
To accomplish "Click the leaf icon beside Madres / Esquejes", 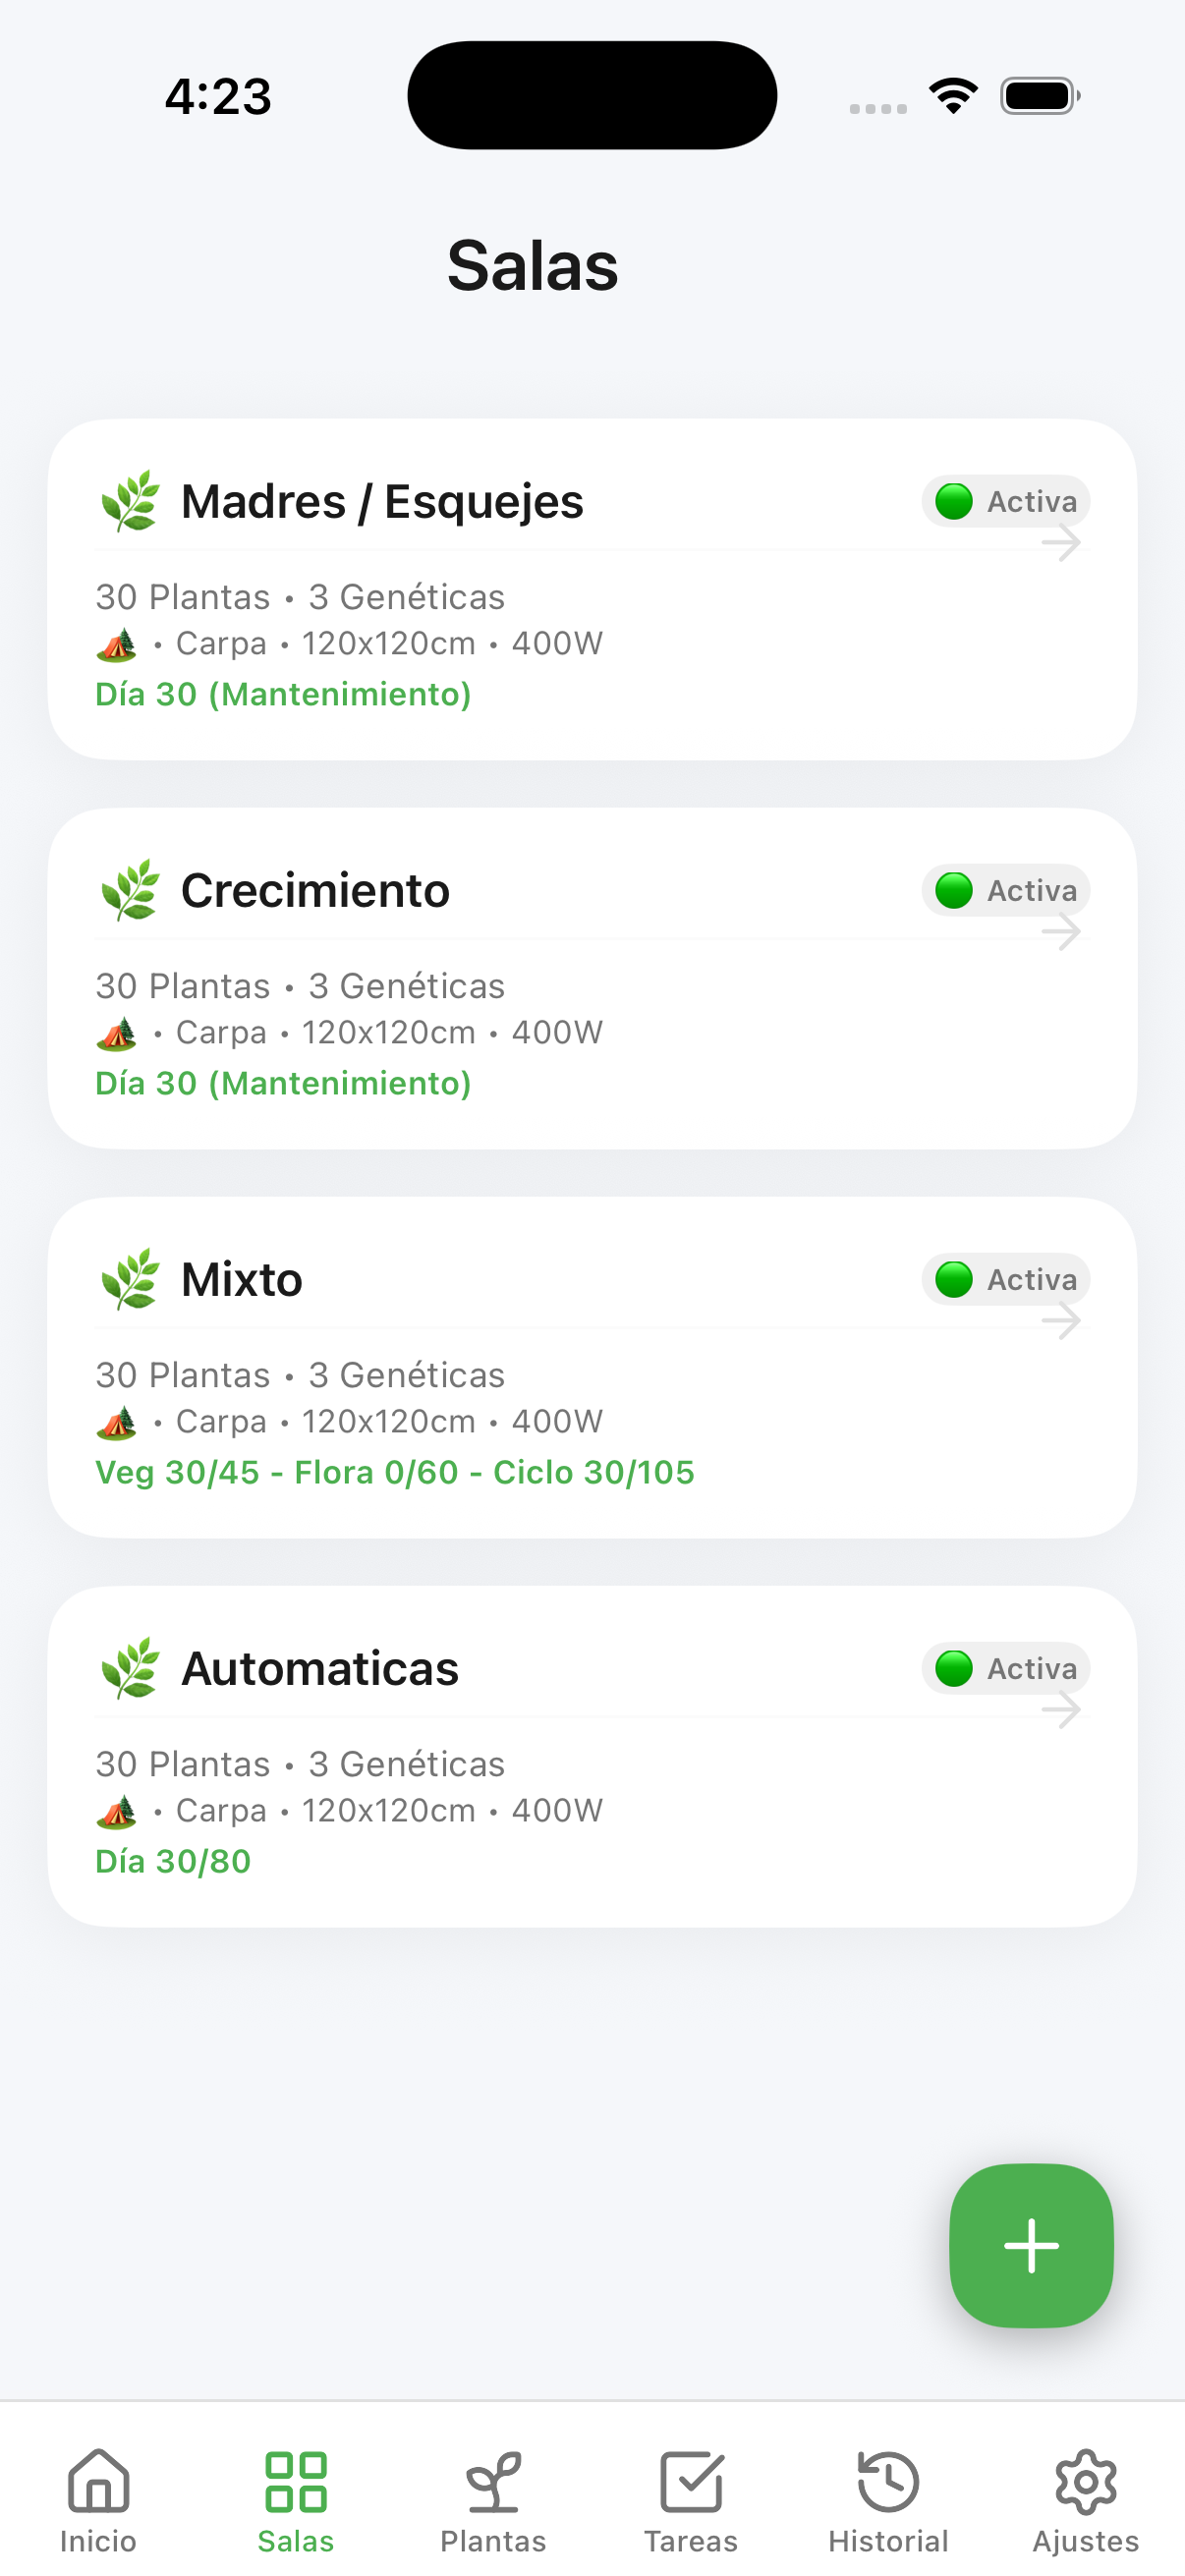I will click(x=130, y=501).
